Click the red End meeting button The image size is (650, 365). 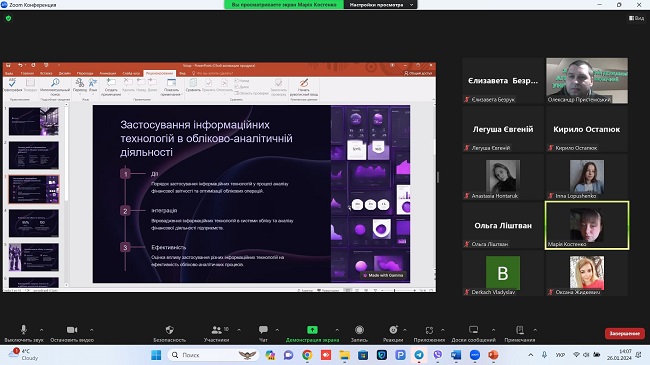624,333
